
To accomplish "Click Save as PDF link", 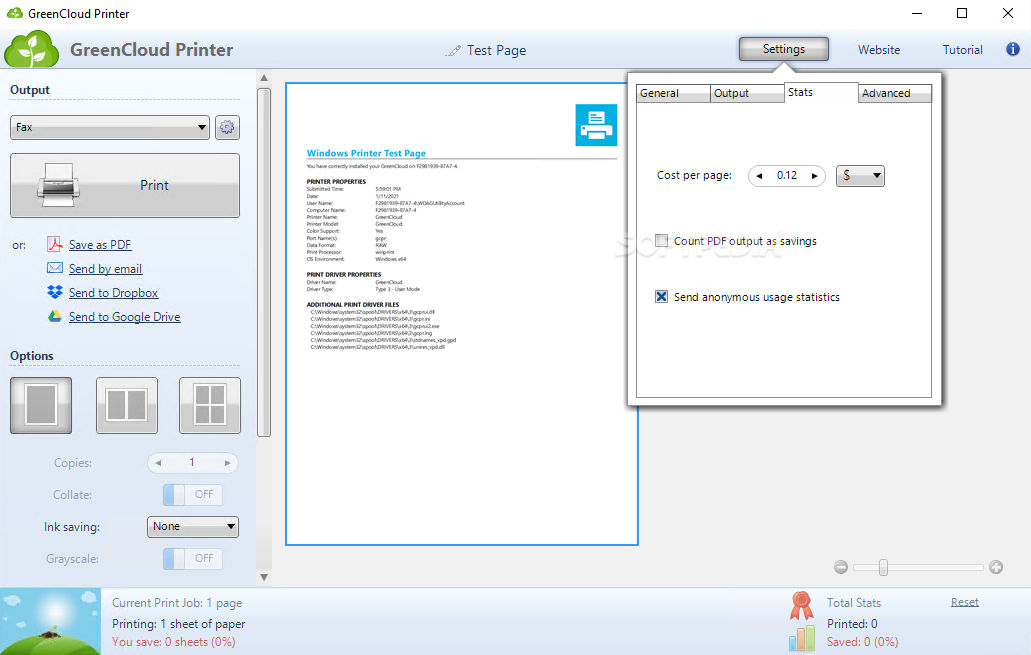I will point(100,245).
